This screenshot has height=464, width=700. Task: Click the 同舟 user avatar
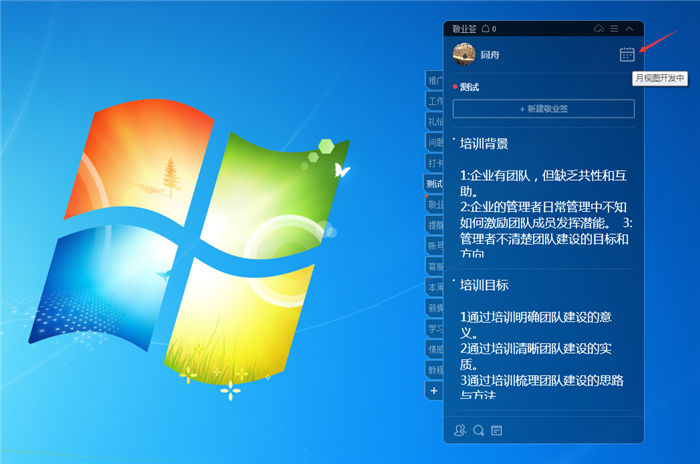(x=464, y=54)
